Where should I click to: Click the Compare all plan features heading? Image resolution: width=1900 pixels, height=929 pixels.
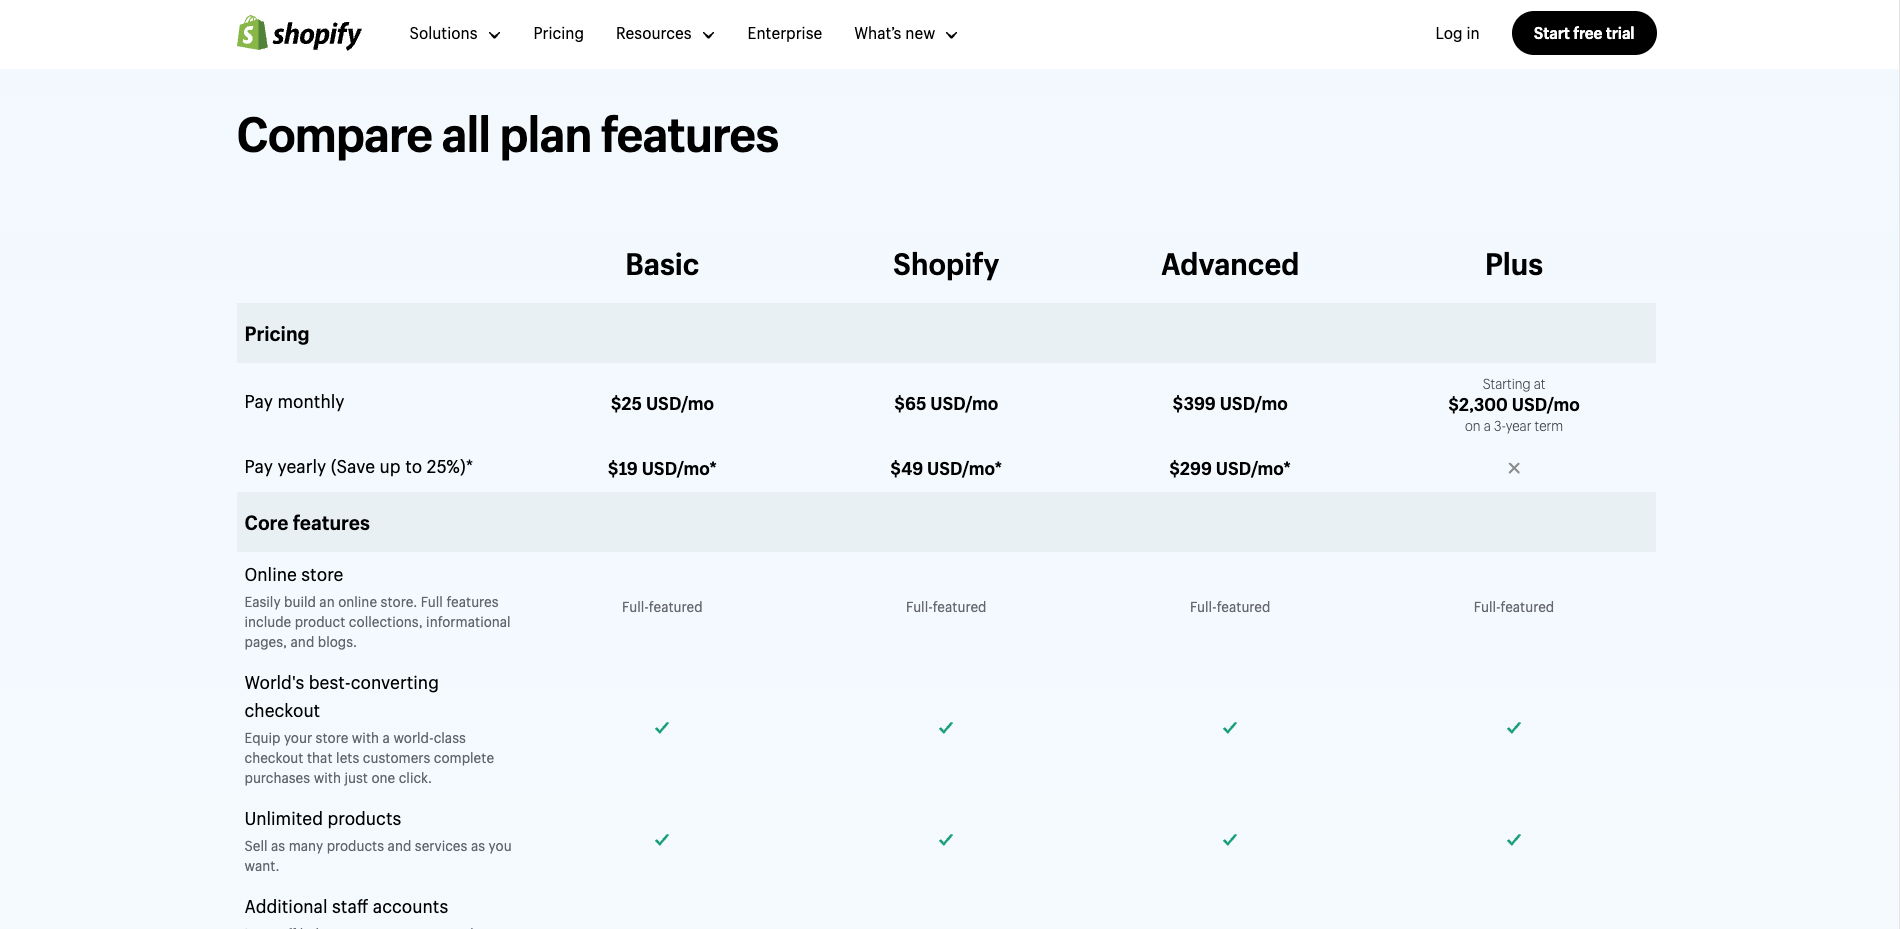[508, 136]
